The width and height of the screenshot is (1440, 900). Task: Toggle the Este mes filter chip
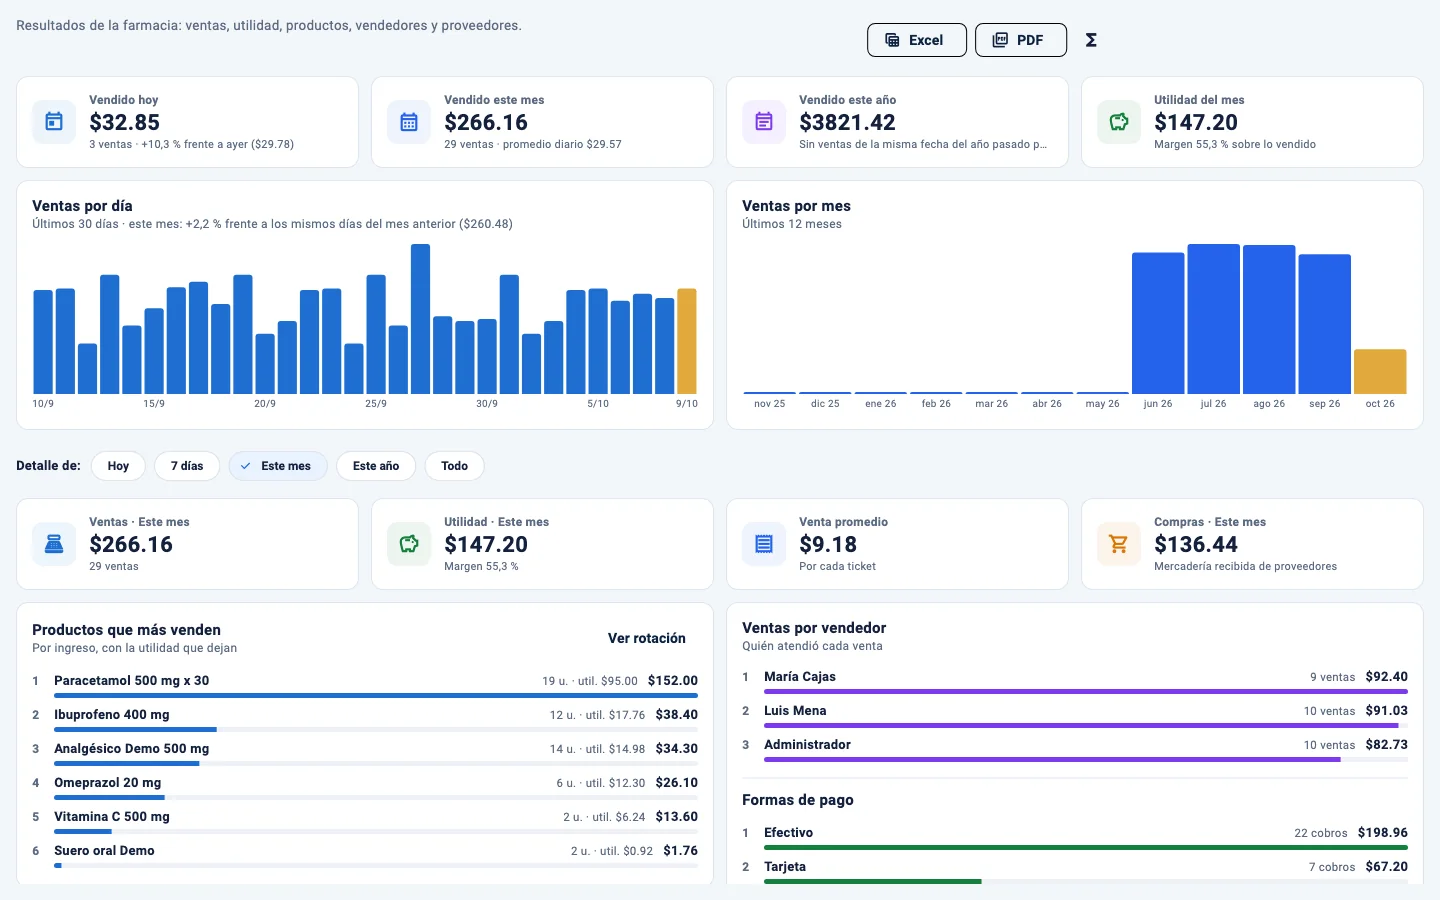pyautogui.click(x=278, y=466)
